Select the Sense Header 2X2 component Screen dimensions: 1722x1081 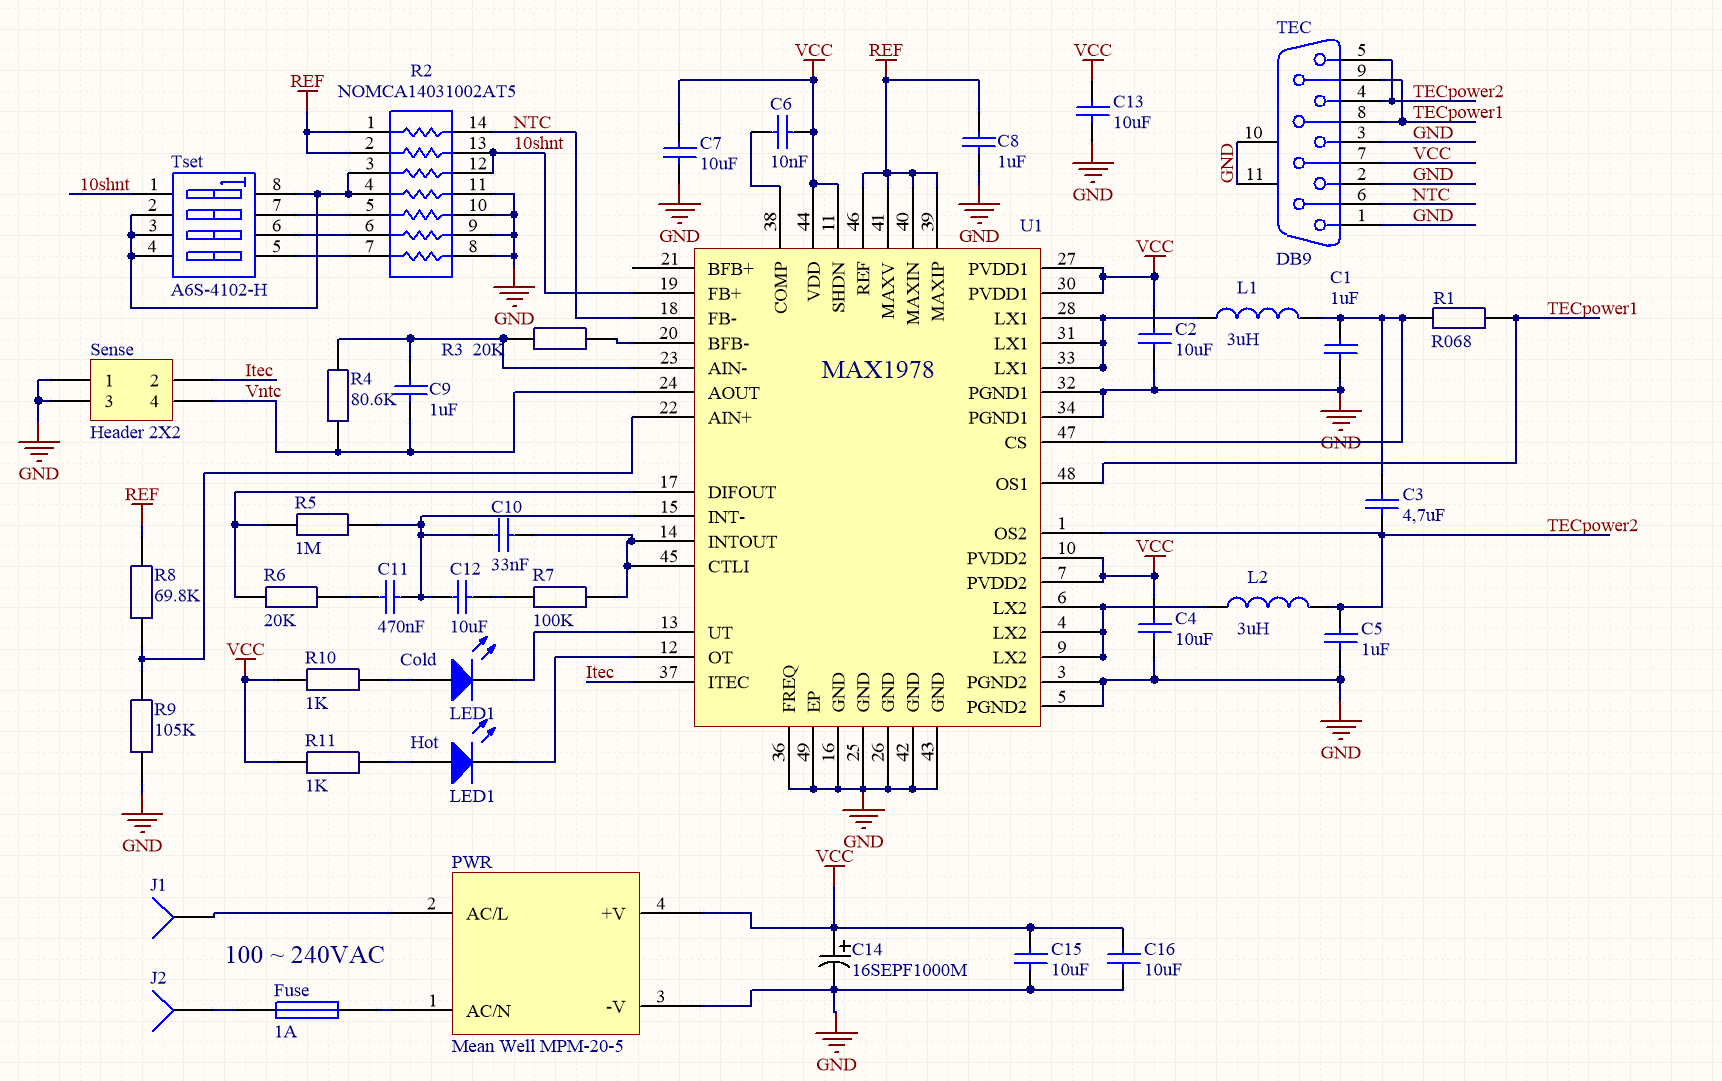click(131, 390)
